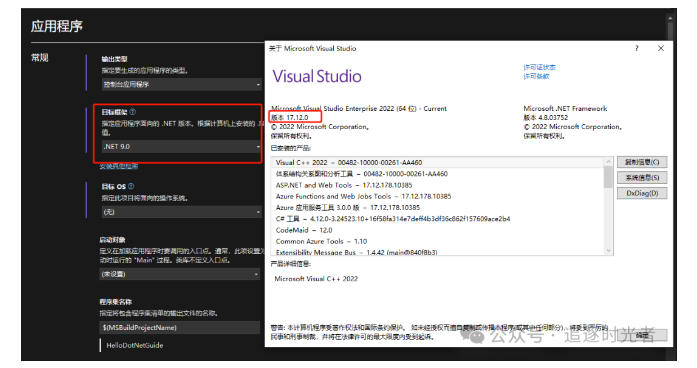Screen dimensions: 697x368
Task: Click the 应用程序 page heading
Action: [x=56, y=26]
